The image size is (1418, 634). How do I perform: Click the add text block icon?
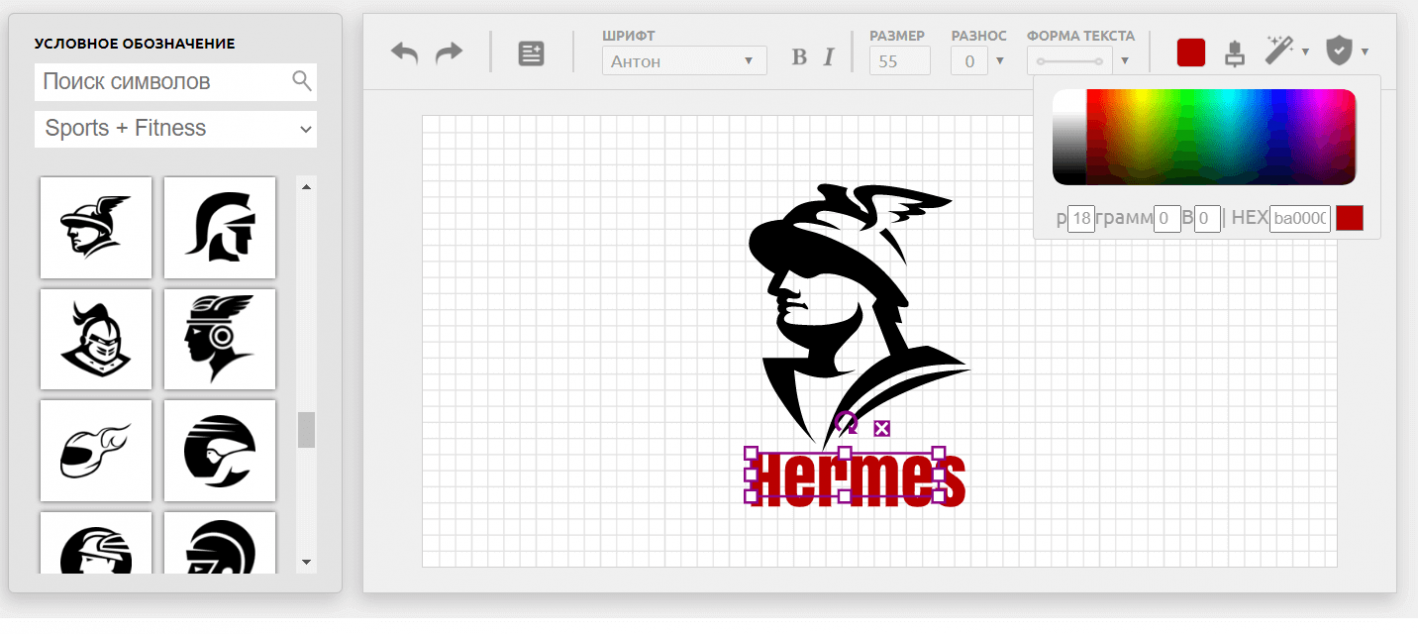pos(531,54)
